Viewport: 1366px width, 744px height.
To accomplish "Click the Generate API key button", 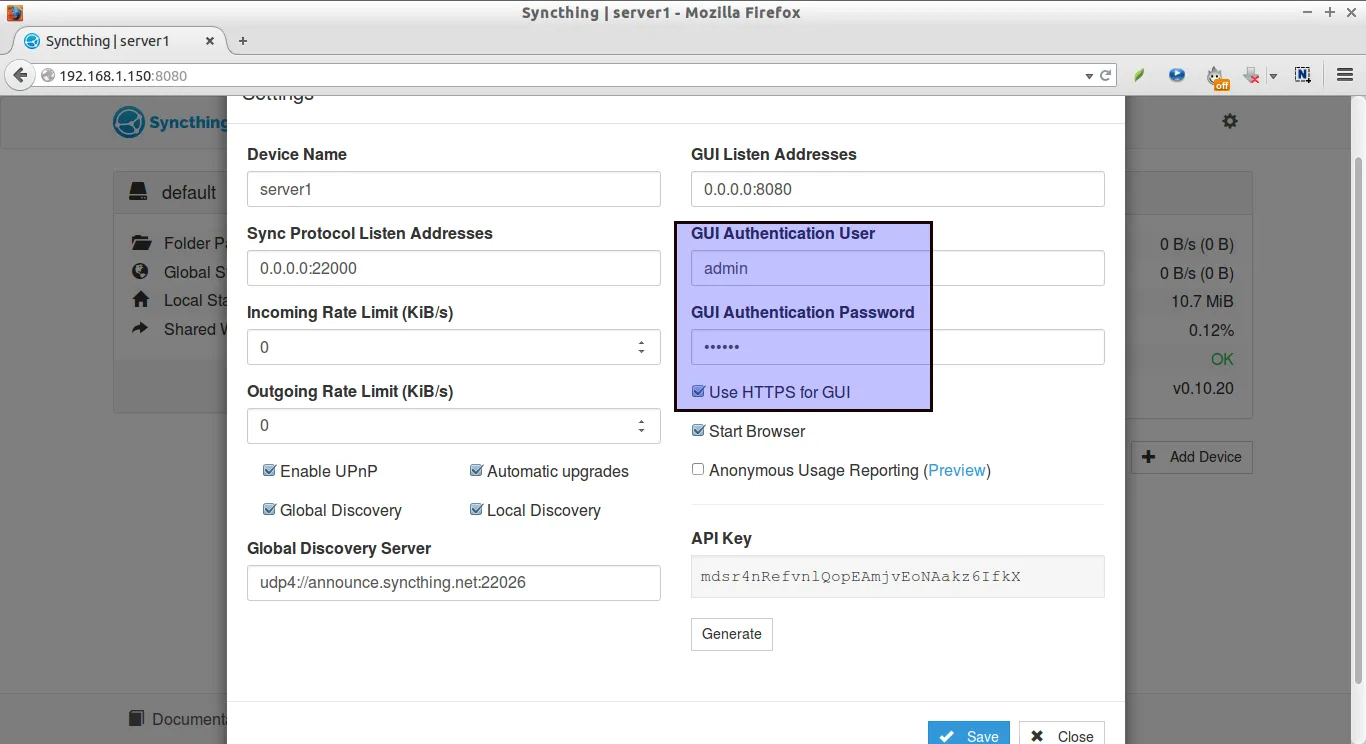I will [x=731, y=634].
